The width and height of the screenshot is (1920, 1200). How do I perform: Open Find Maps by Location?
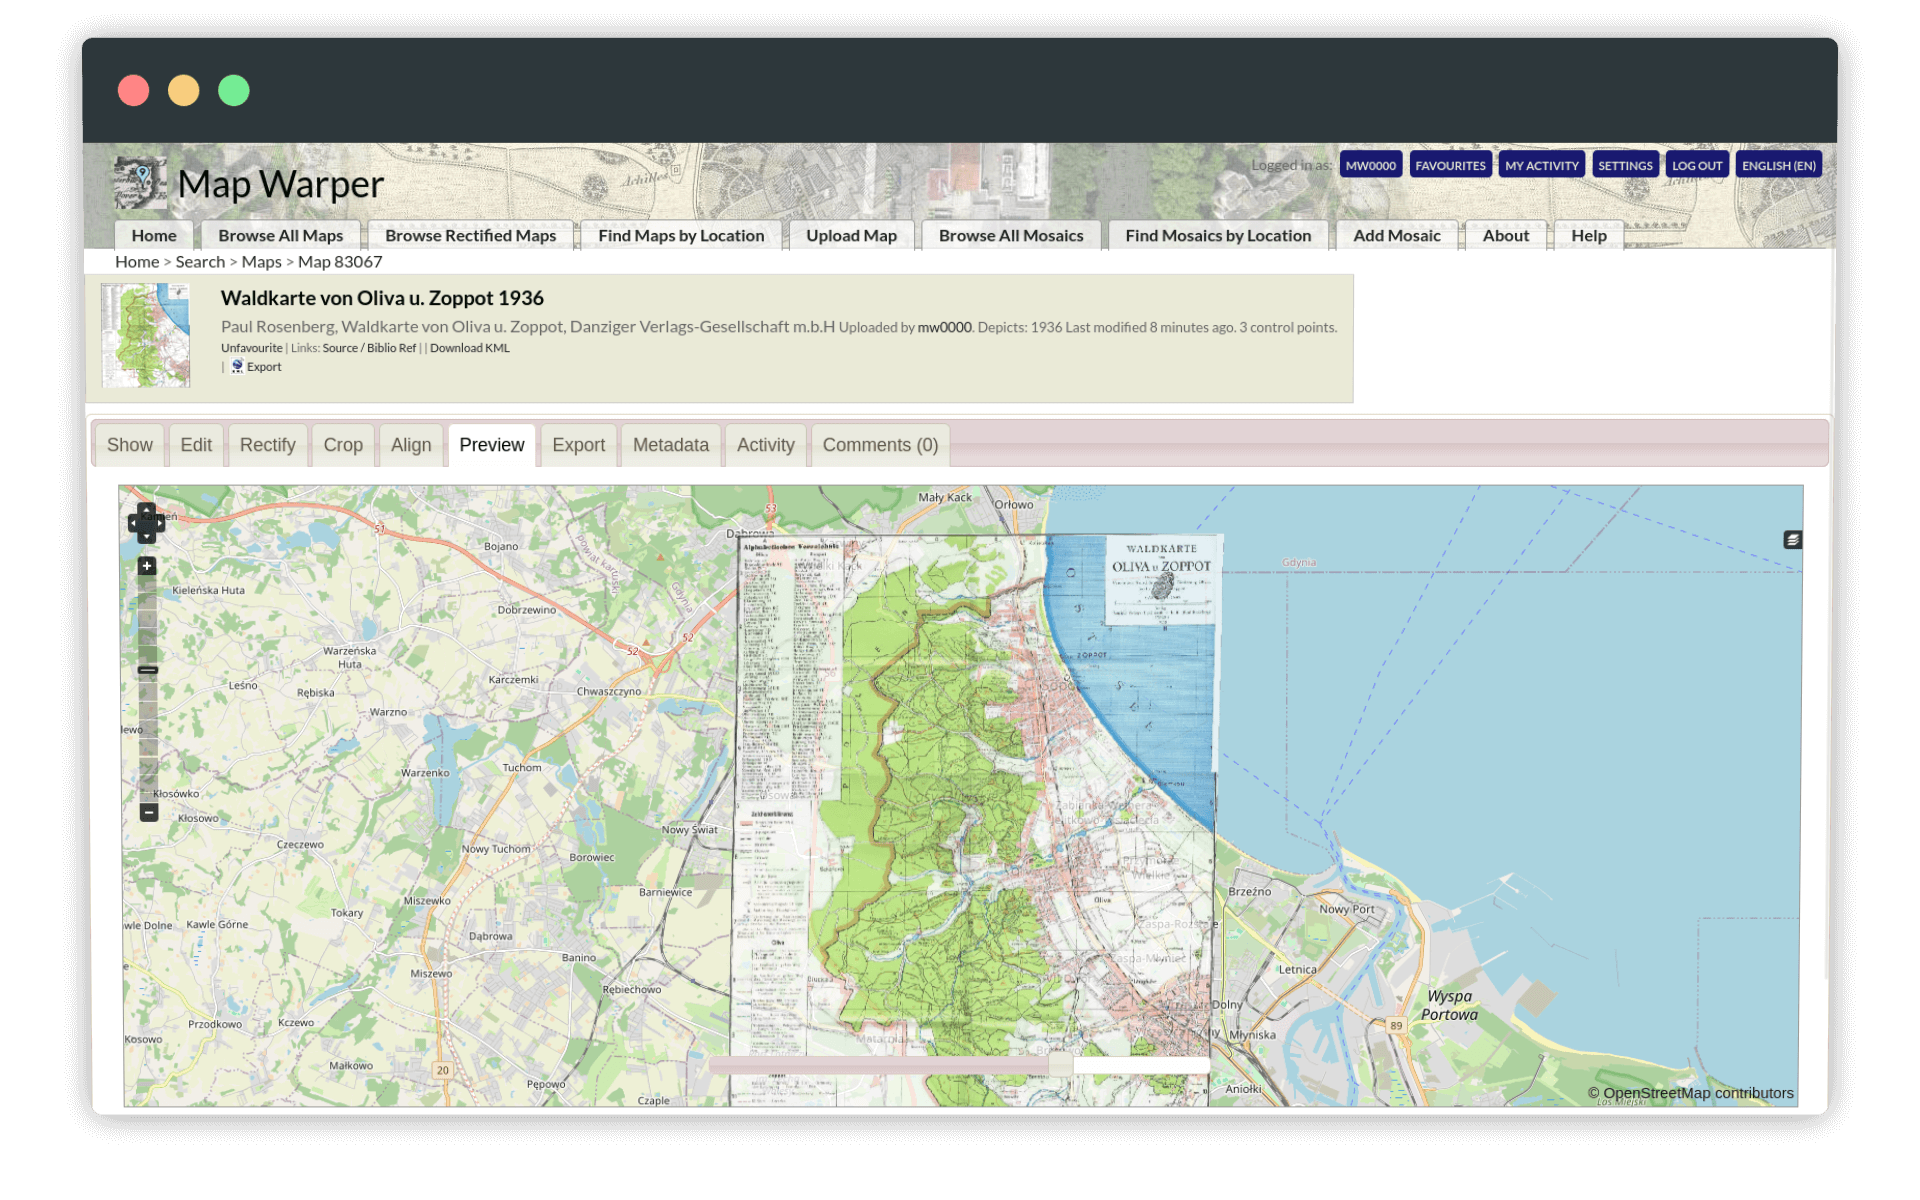point(681,236)
